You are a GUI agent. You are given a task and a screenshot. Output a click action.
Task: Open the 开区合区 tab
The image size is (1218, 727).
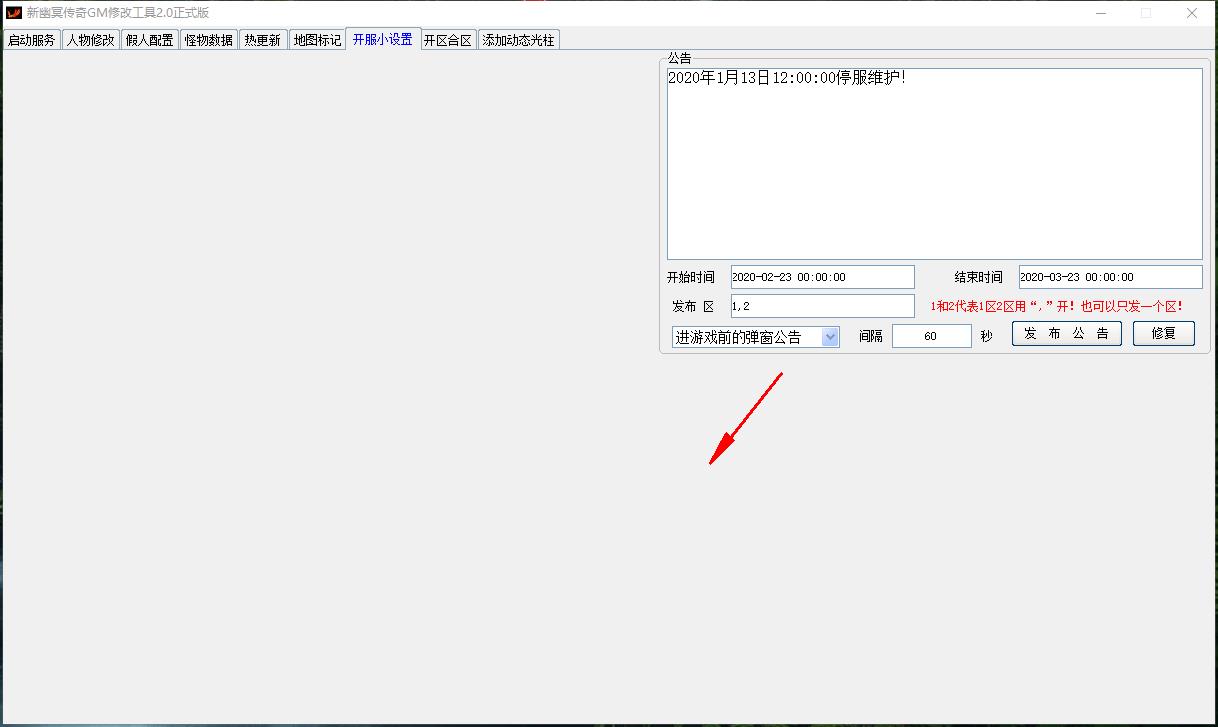click(448, 40)
